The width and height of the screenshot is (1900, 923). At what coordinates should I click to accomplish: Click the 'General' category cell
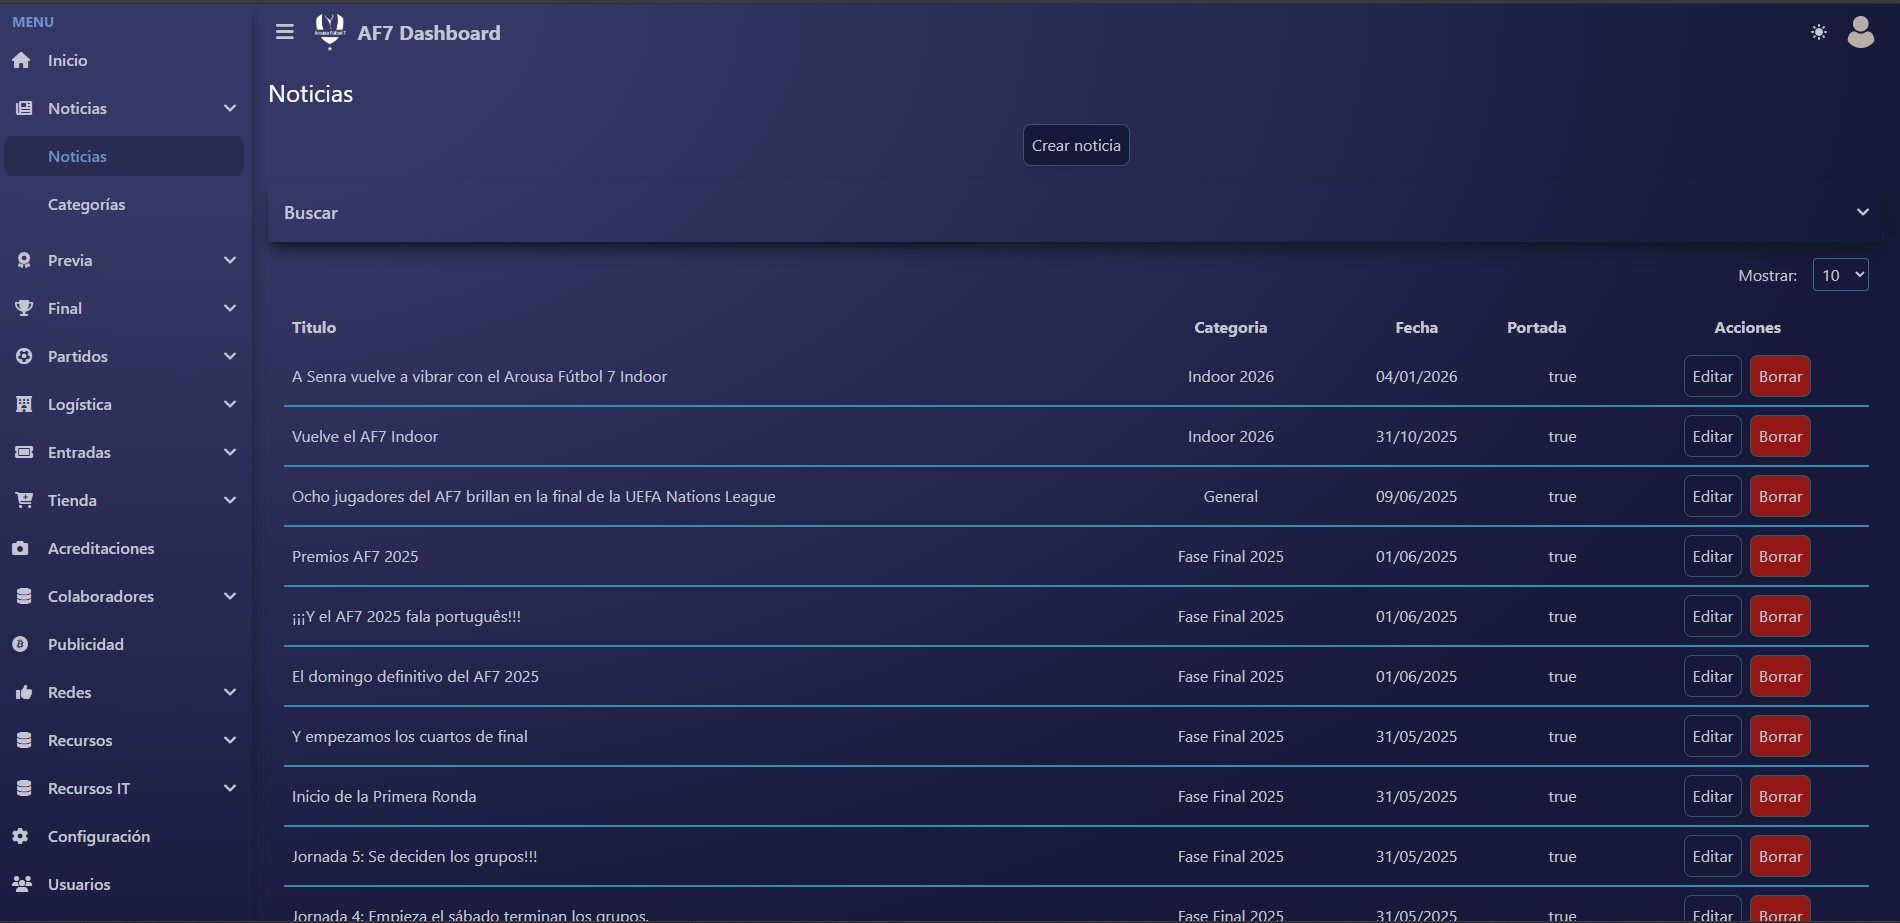pyautogui.click(x=1230, y=496)
